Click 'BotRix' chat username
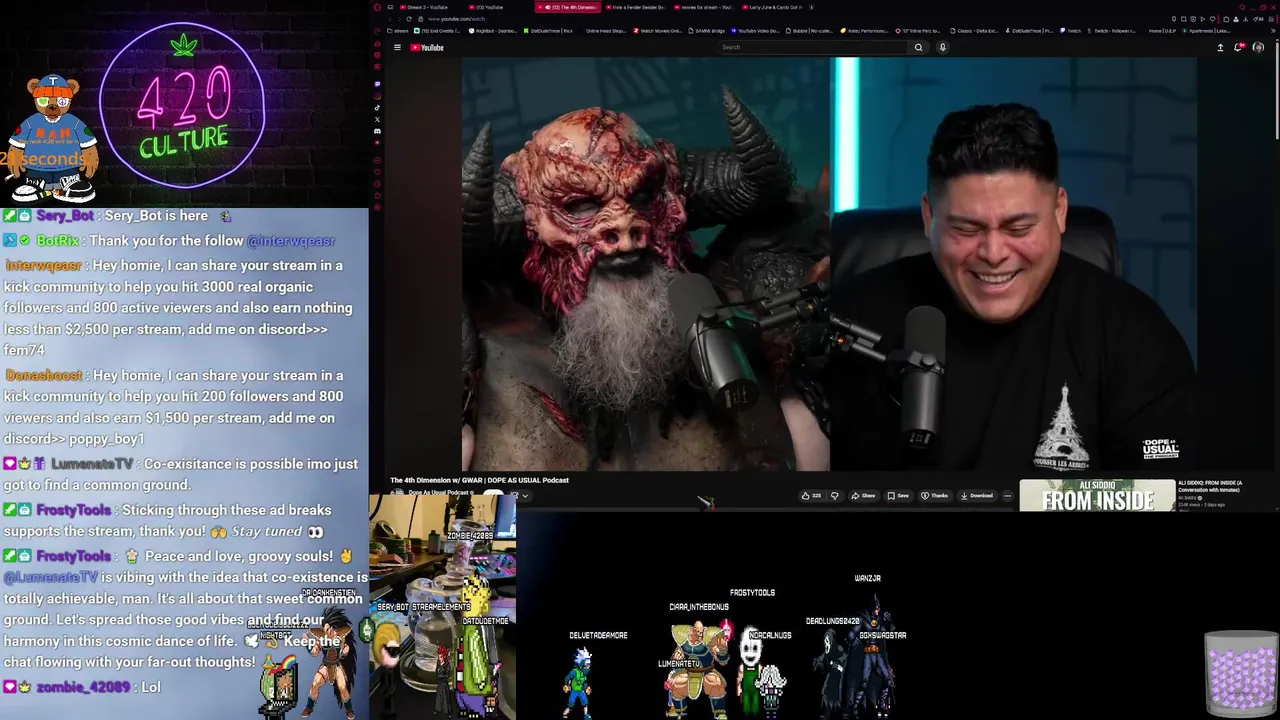1280x720 pixels. coord(57,241)
